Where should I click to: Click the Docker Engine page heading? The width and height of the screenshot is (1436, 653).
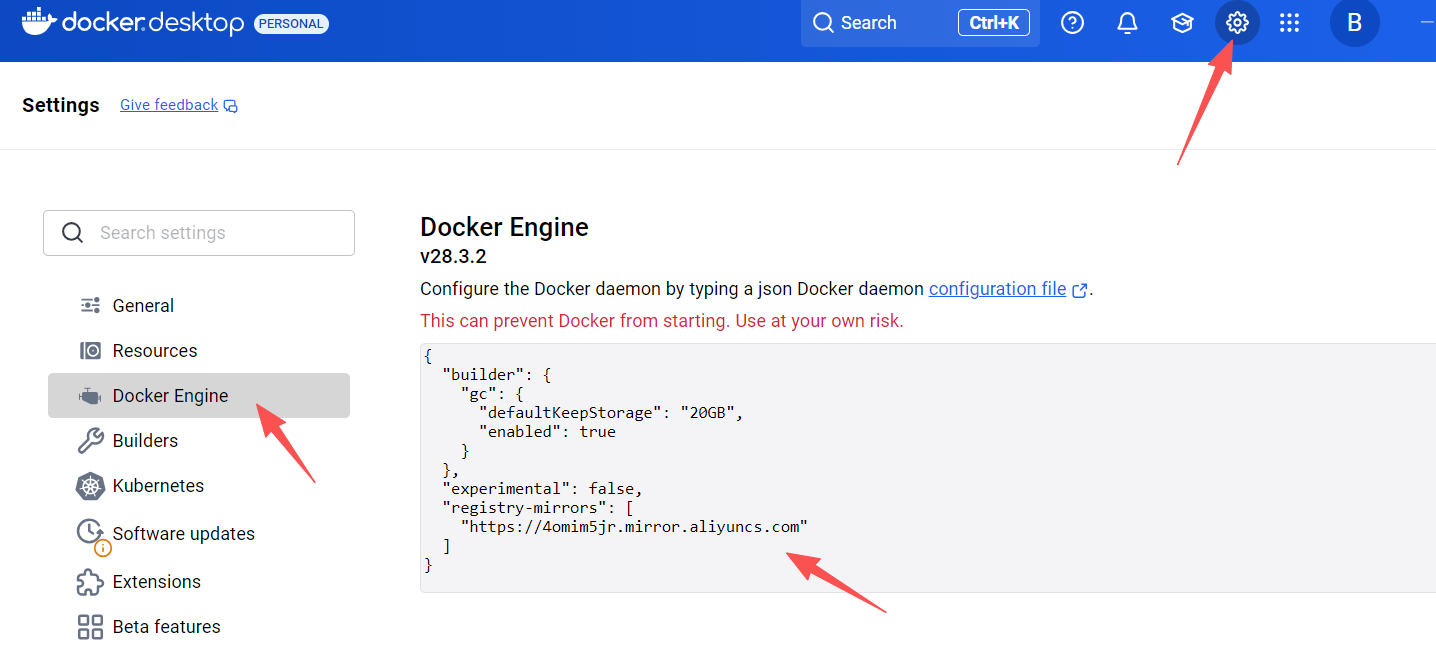pyautogui.click(x=504, y=227)
